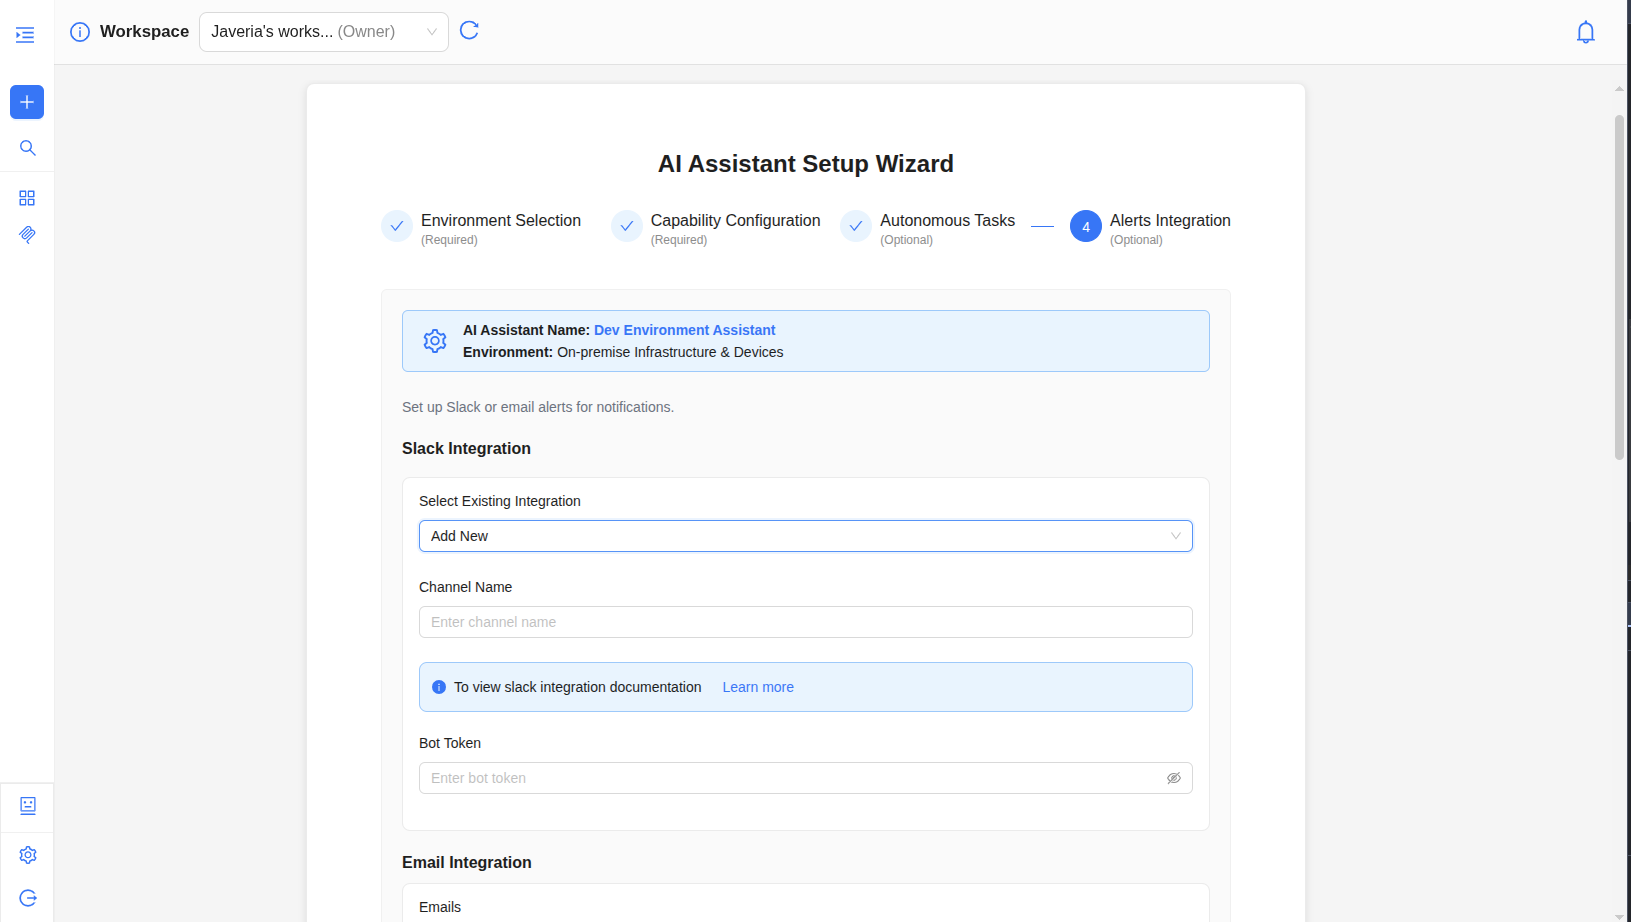Click the logout icon in sidebar

click(27, 898)
